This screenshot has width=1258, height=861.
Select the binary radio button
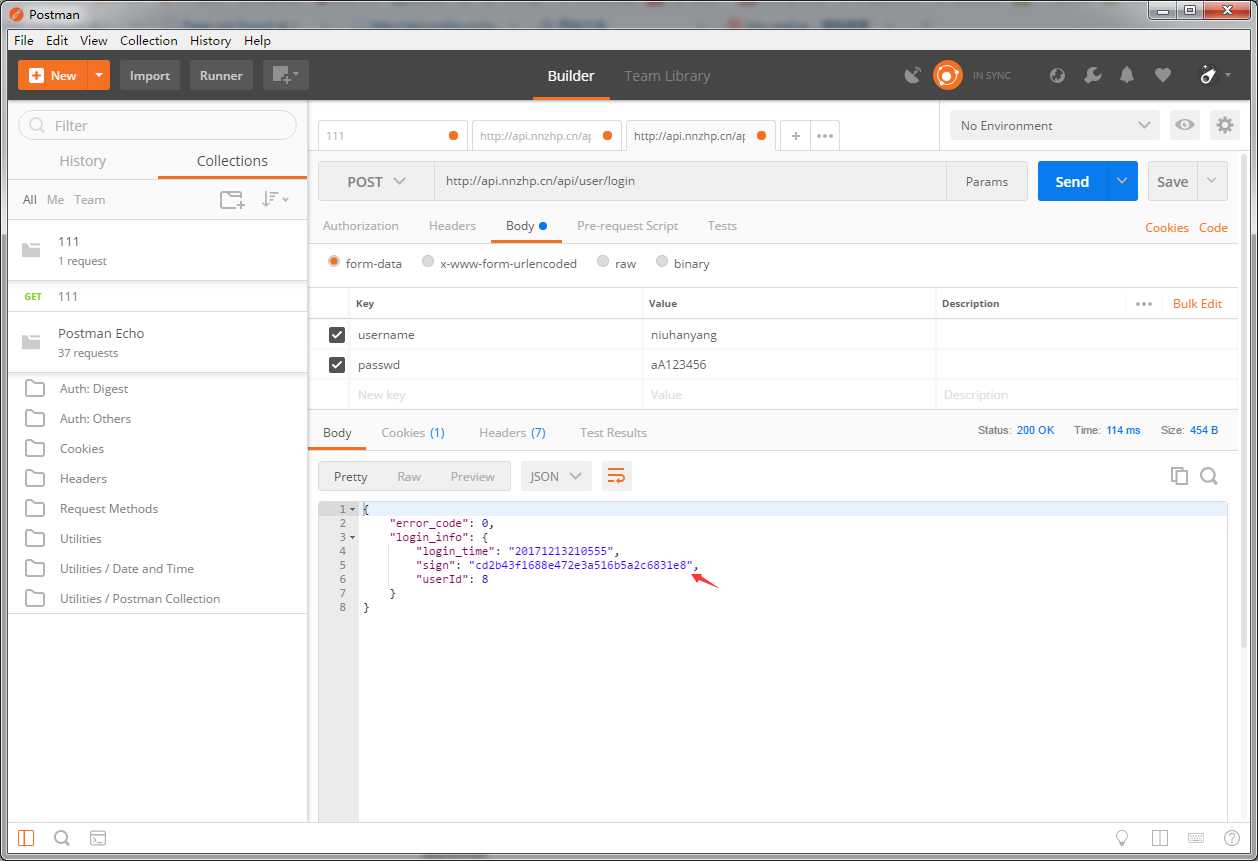(x=662, y=262)
